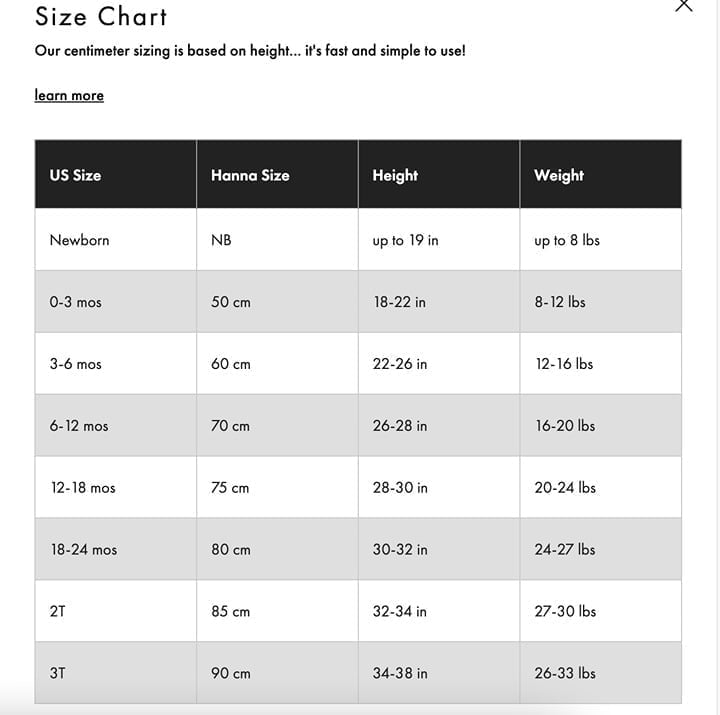
Task: Open the learn more link
Action: pos(69,95)
